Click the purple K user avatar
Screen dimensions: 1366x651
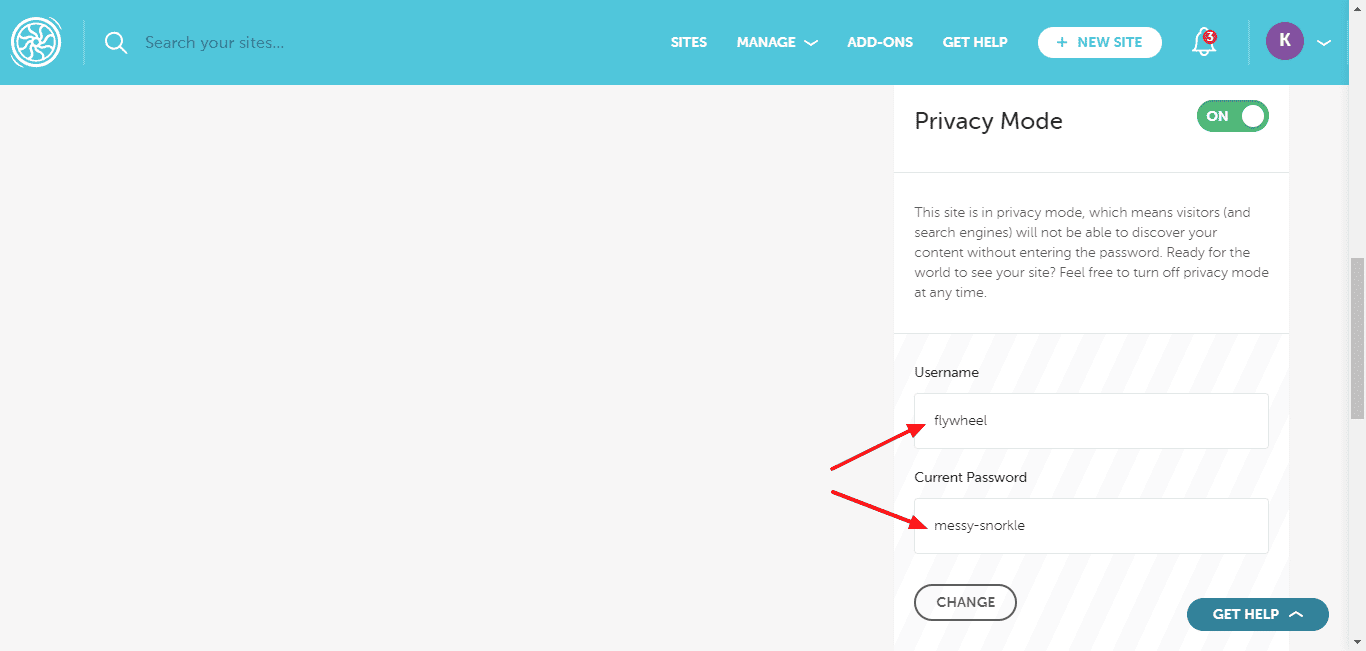(x=1284, y=42)
